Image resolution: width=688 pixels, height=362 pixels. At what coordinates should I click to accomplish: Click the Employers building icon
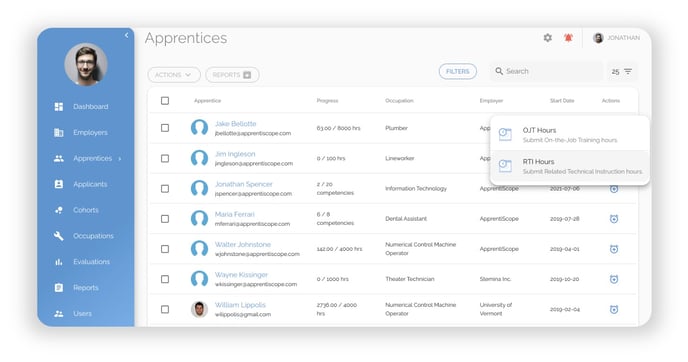click(x=59, y=133)
